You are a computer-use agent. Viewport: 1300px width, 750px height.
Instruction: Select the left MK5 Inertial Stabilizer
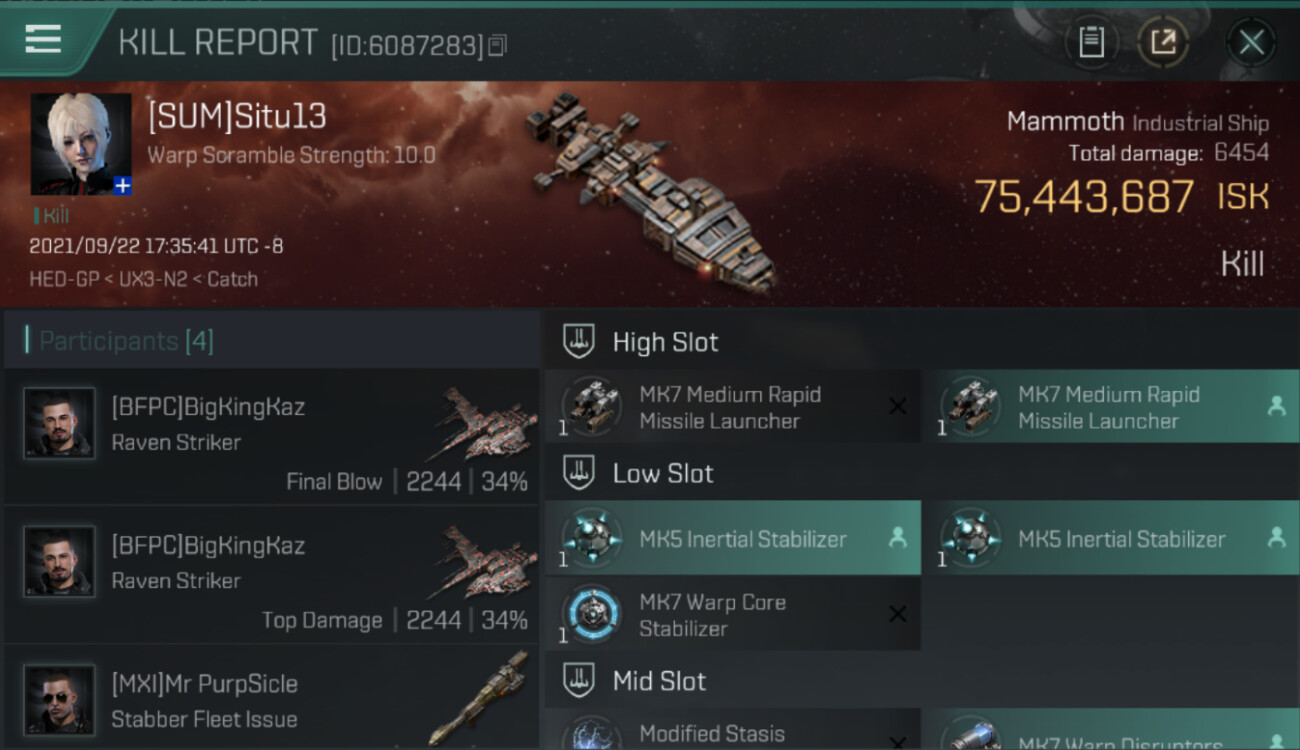pyautogui.click(x=732, y=539)
